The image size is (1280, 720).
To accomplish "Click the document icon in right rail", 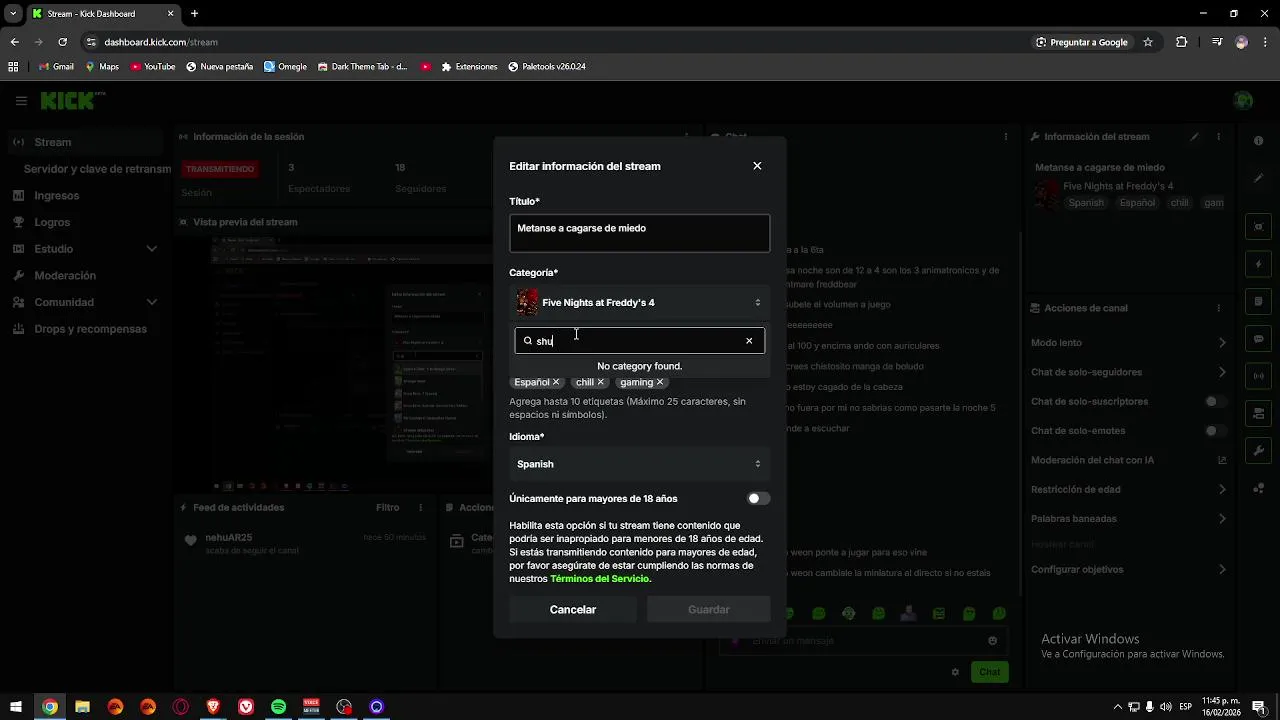I will pyautogui.click(x=1259, y=302).
